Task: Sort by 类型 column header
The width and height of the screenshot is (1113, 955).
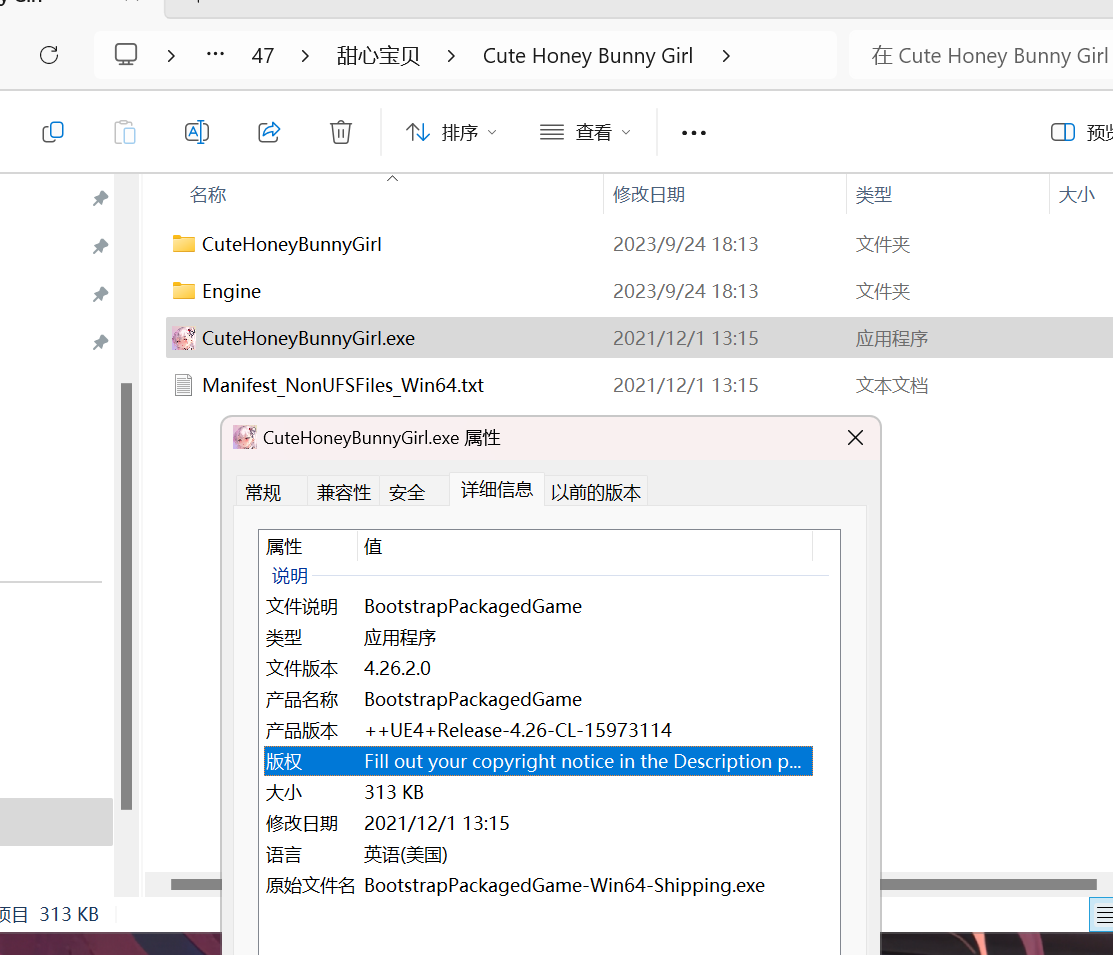Action: [x=874, y=195]
